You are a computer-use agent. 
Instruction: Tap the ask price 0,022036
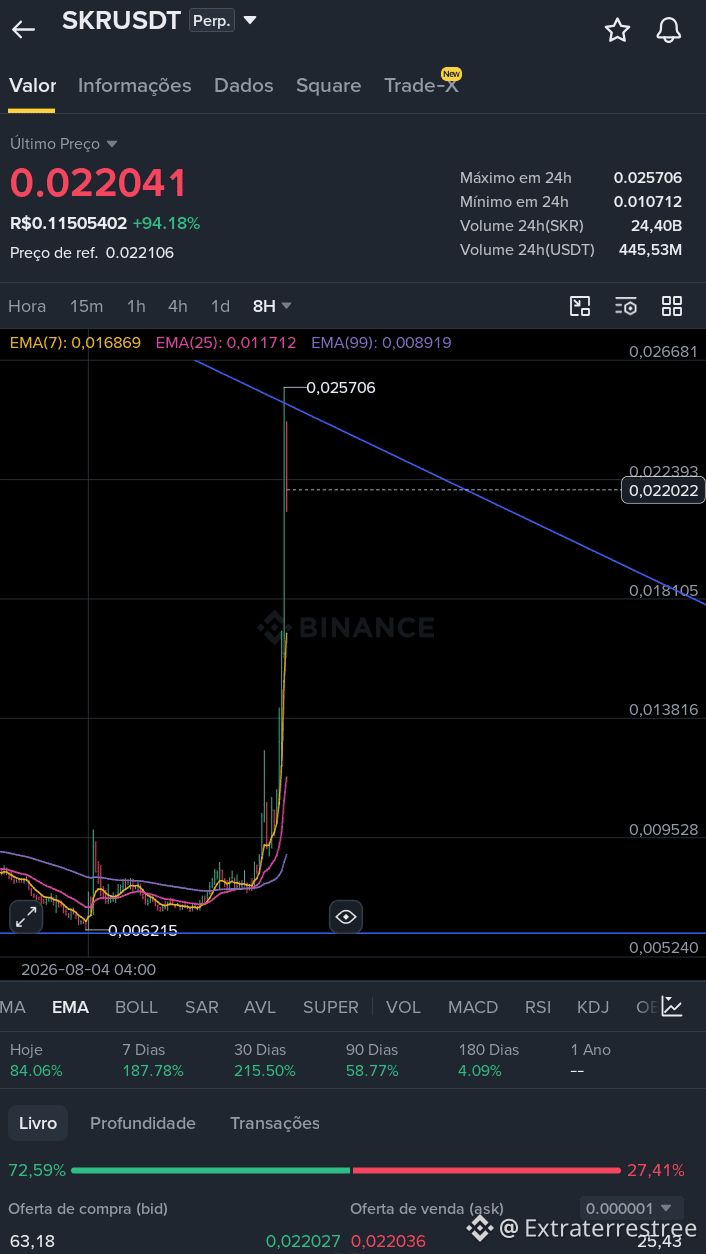(x=388, y=1241)
